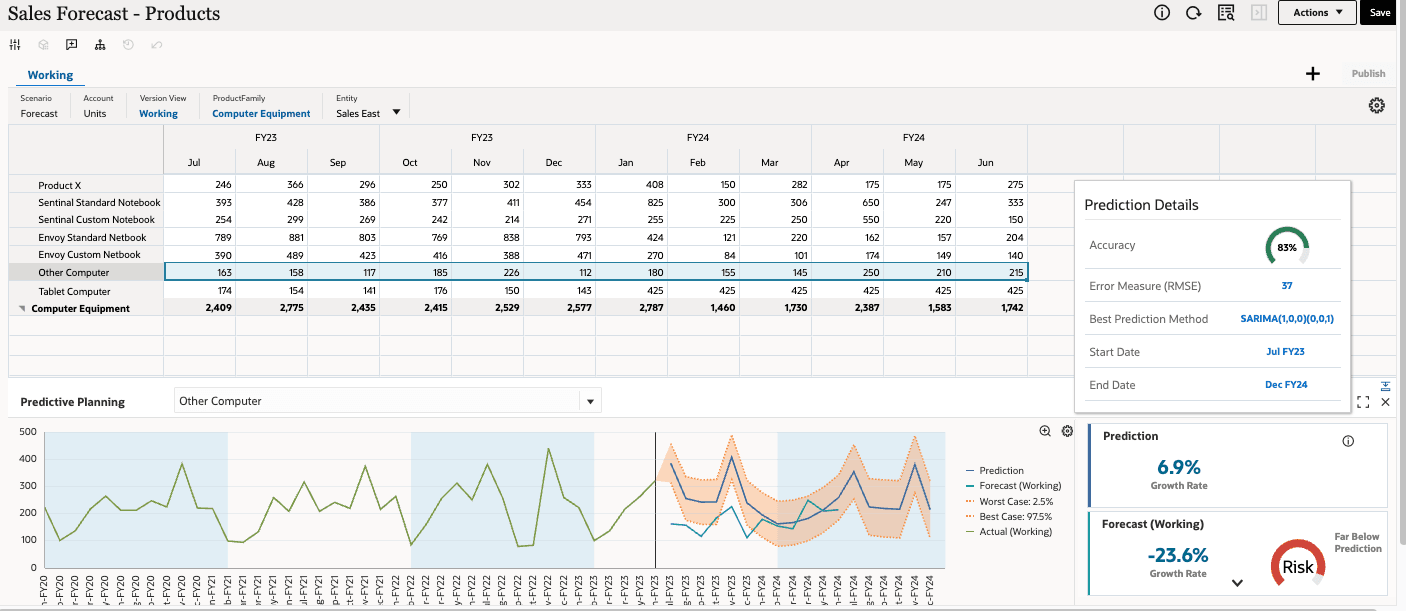This screenshot has width=1406, height=611.
Task: Click the information icon in the top bar
Action: 1161,13
